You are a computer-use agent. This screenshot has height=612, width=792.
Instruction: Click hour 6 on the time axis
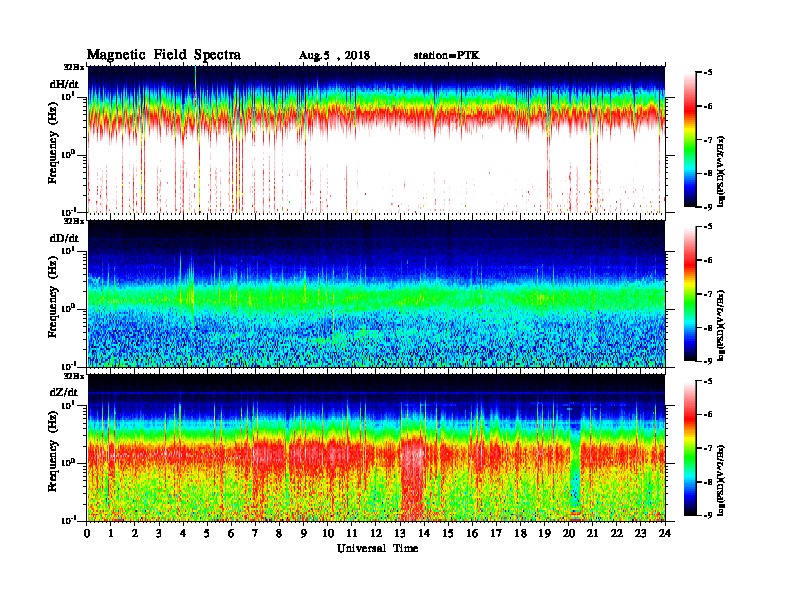pos(231,534)
